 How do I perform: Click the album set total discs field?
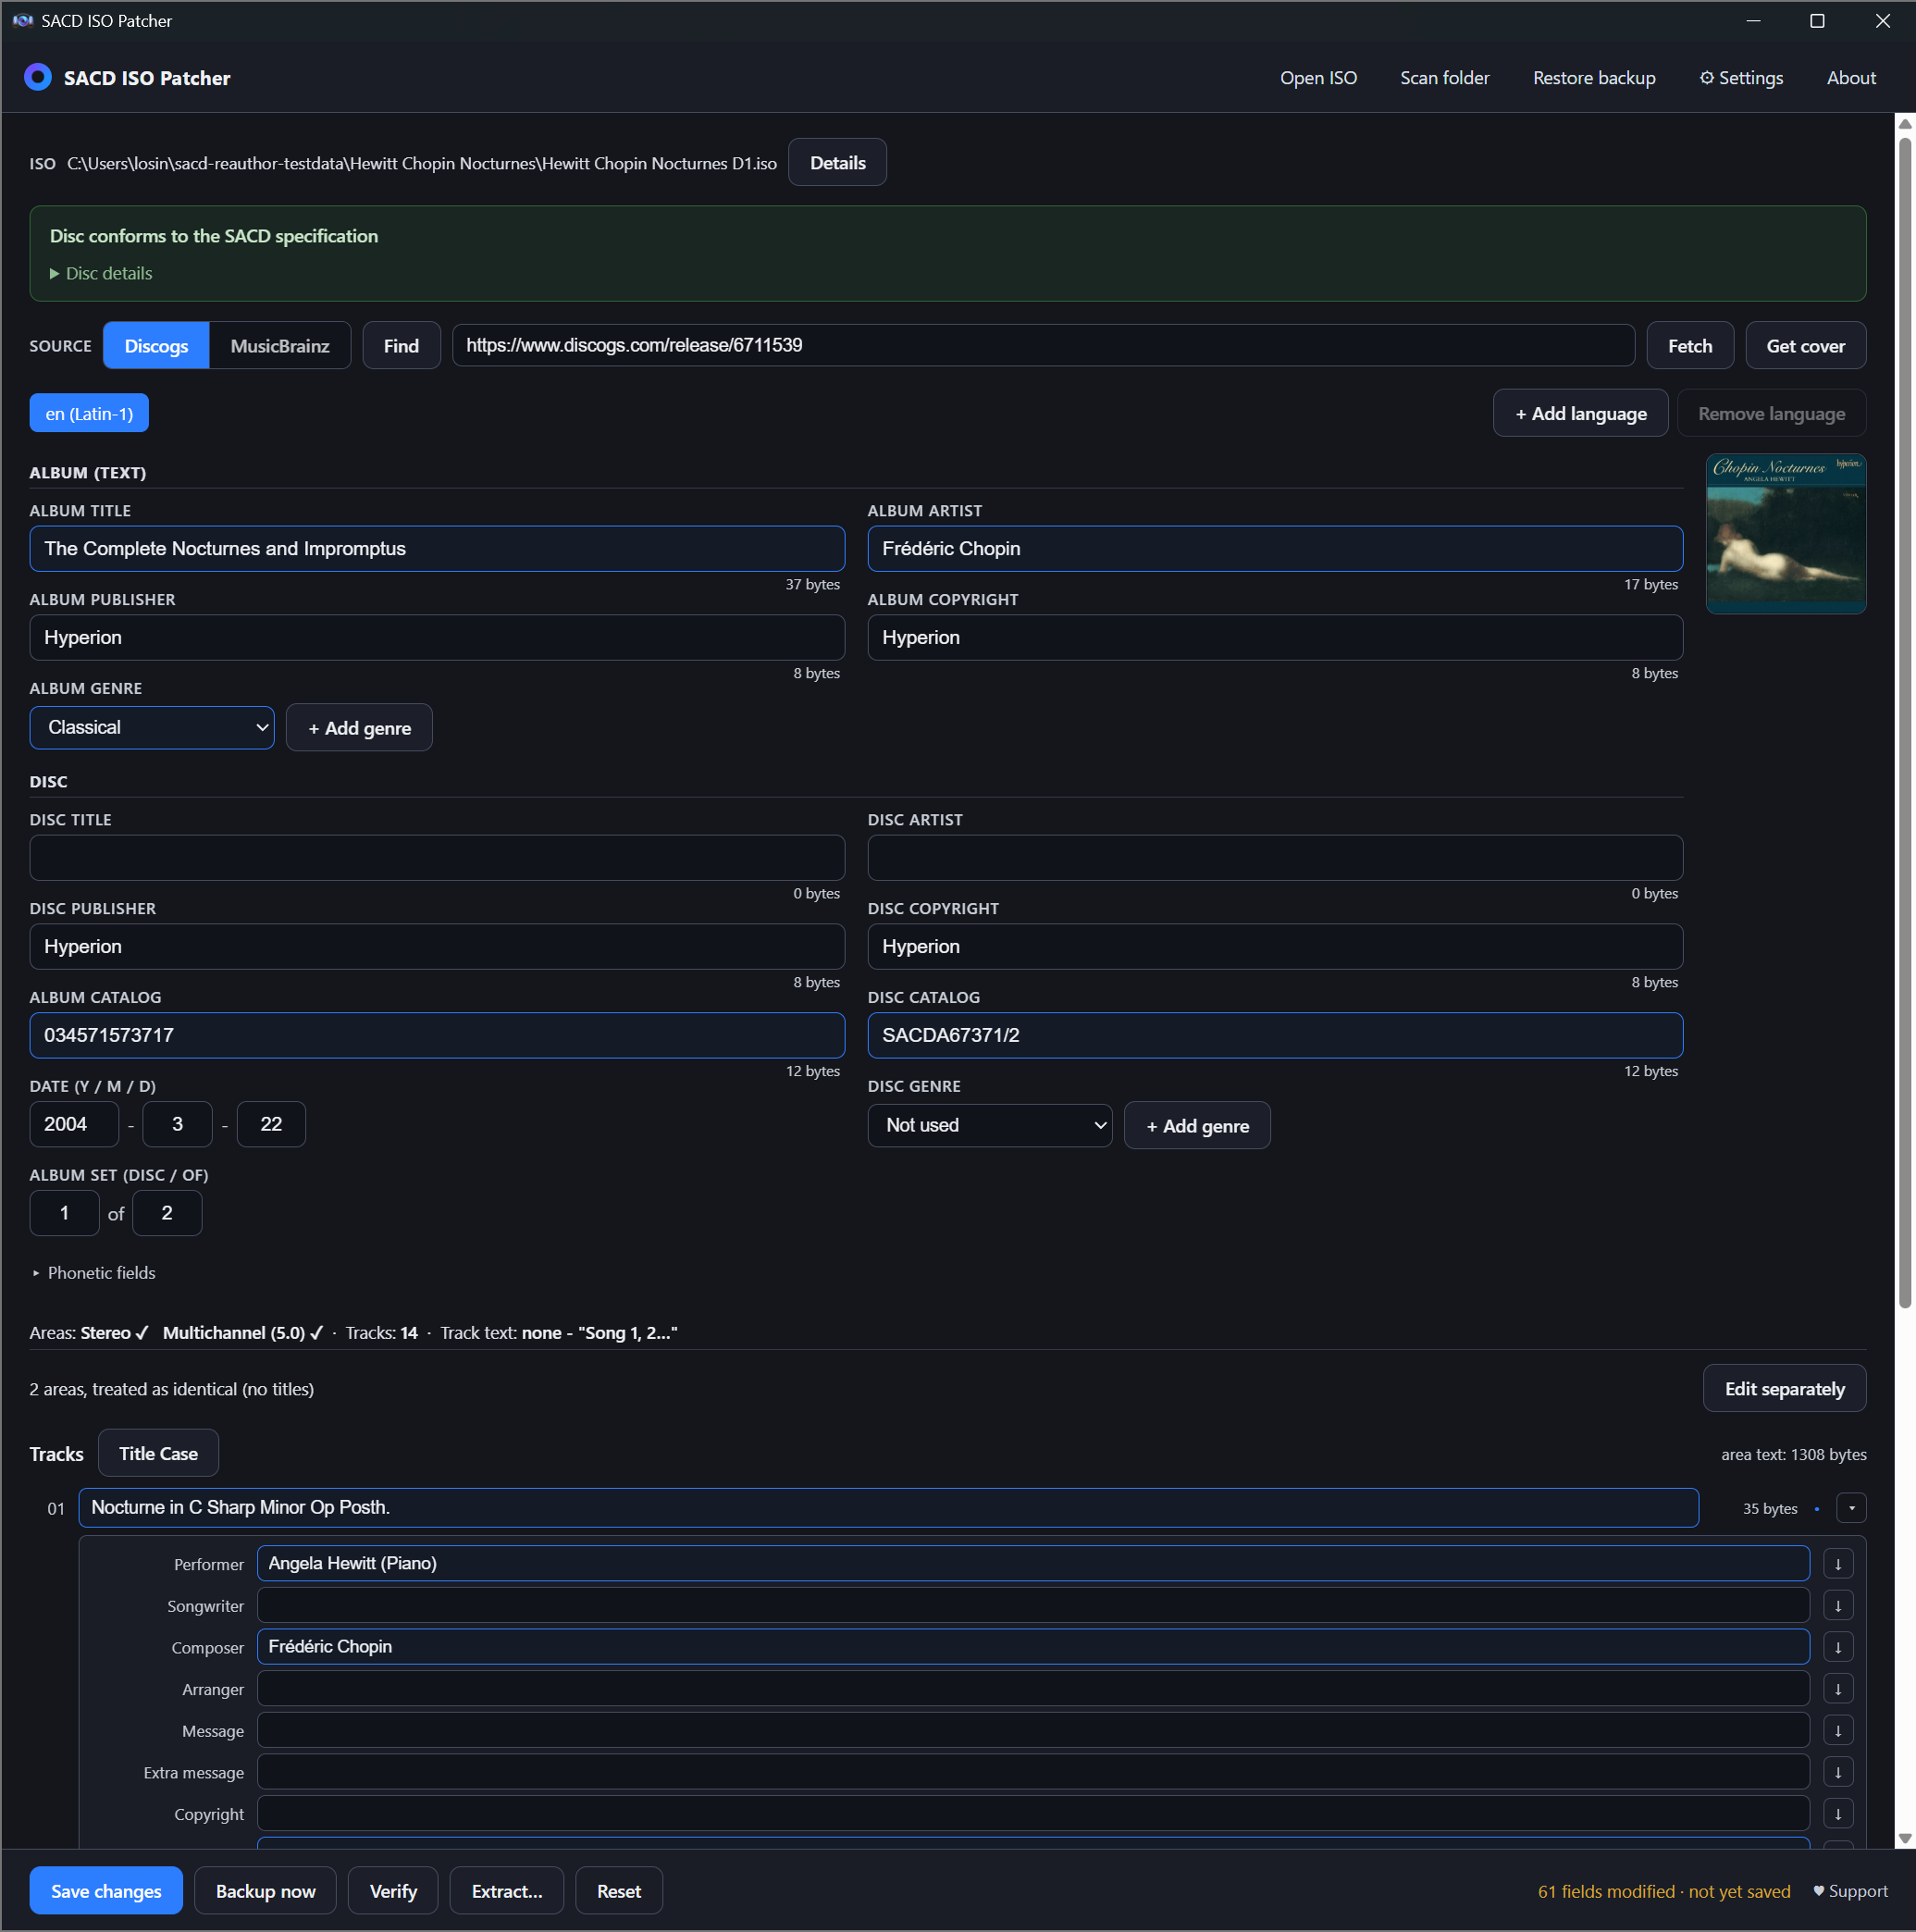[x=167, y=1213]
